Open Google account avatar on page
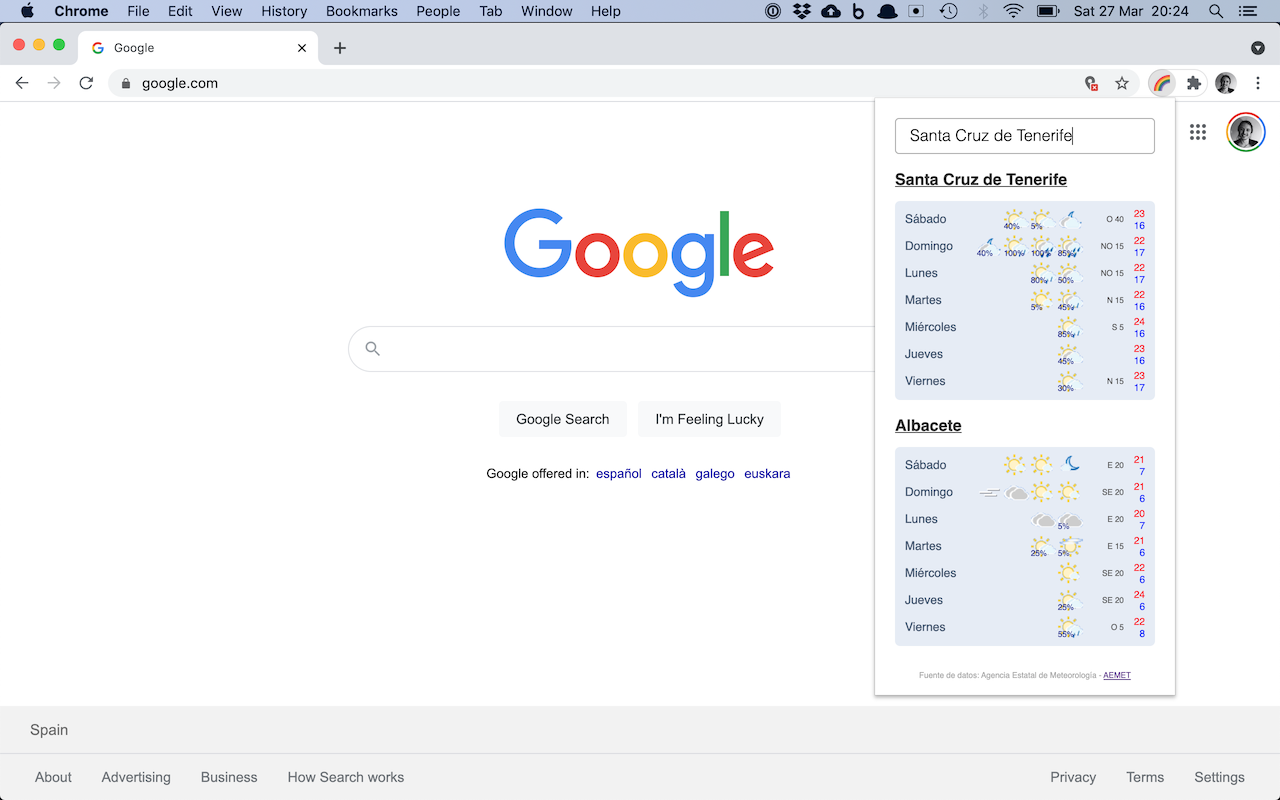The height and width of the screenshot is (800, 1280). (1246, 132)
